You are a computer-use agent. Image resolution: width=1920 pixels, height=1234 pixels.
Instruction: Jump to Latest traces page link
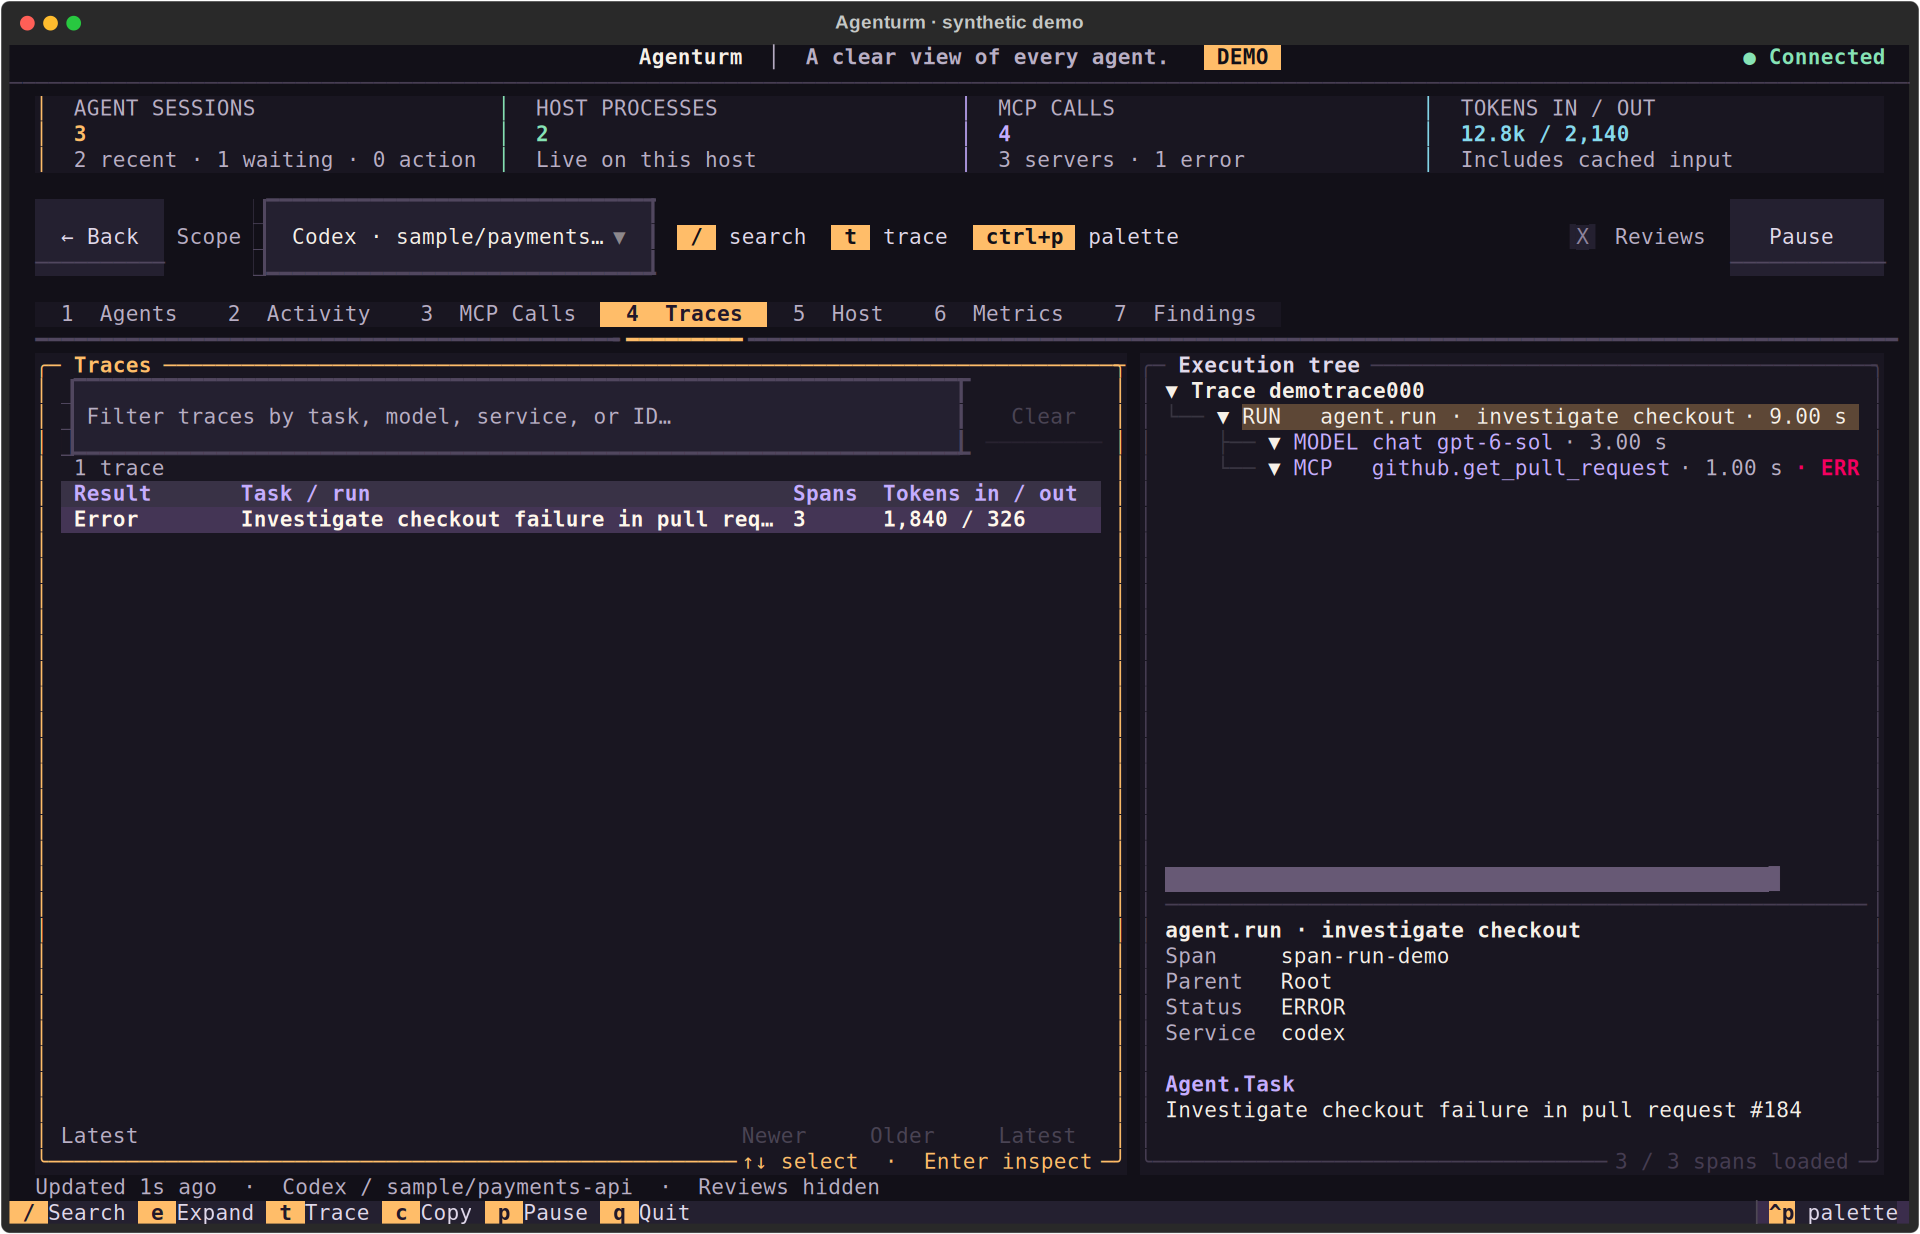pyautogui.click(x=1037, y=1136)
